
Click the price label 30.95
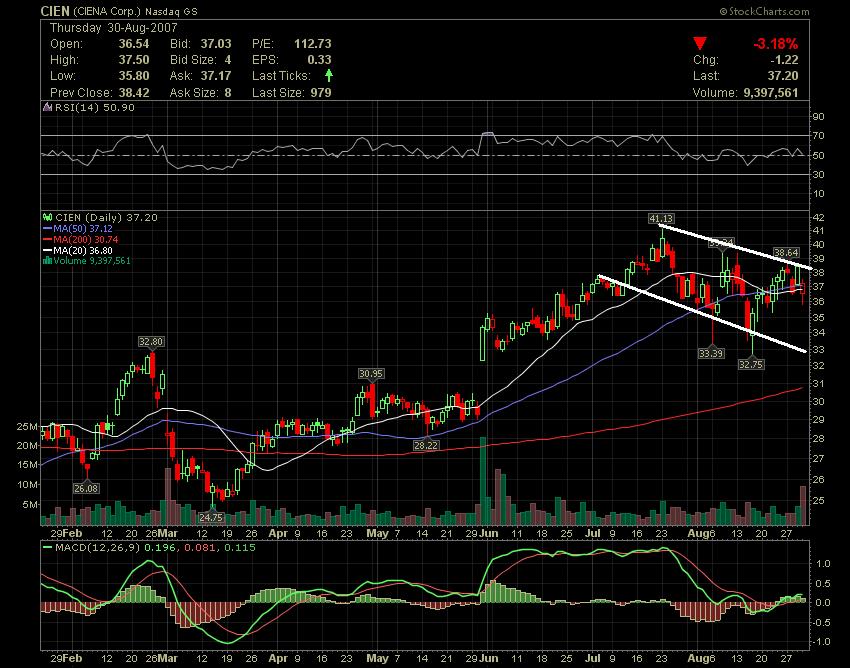tap(371, 374)
